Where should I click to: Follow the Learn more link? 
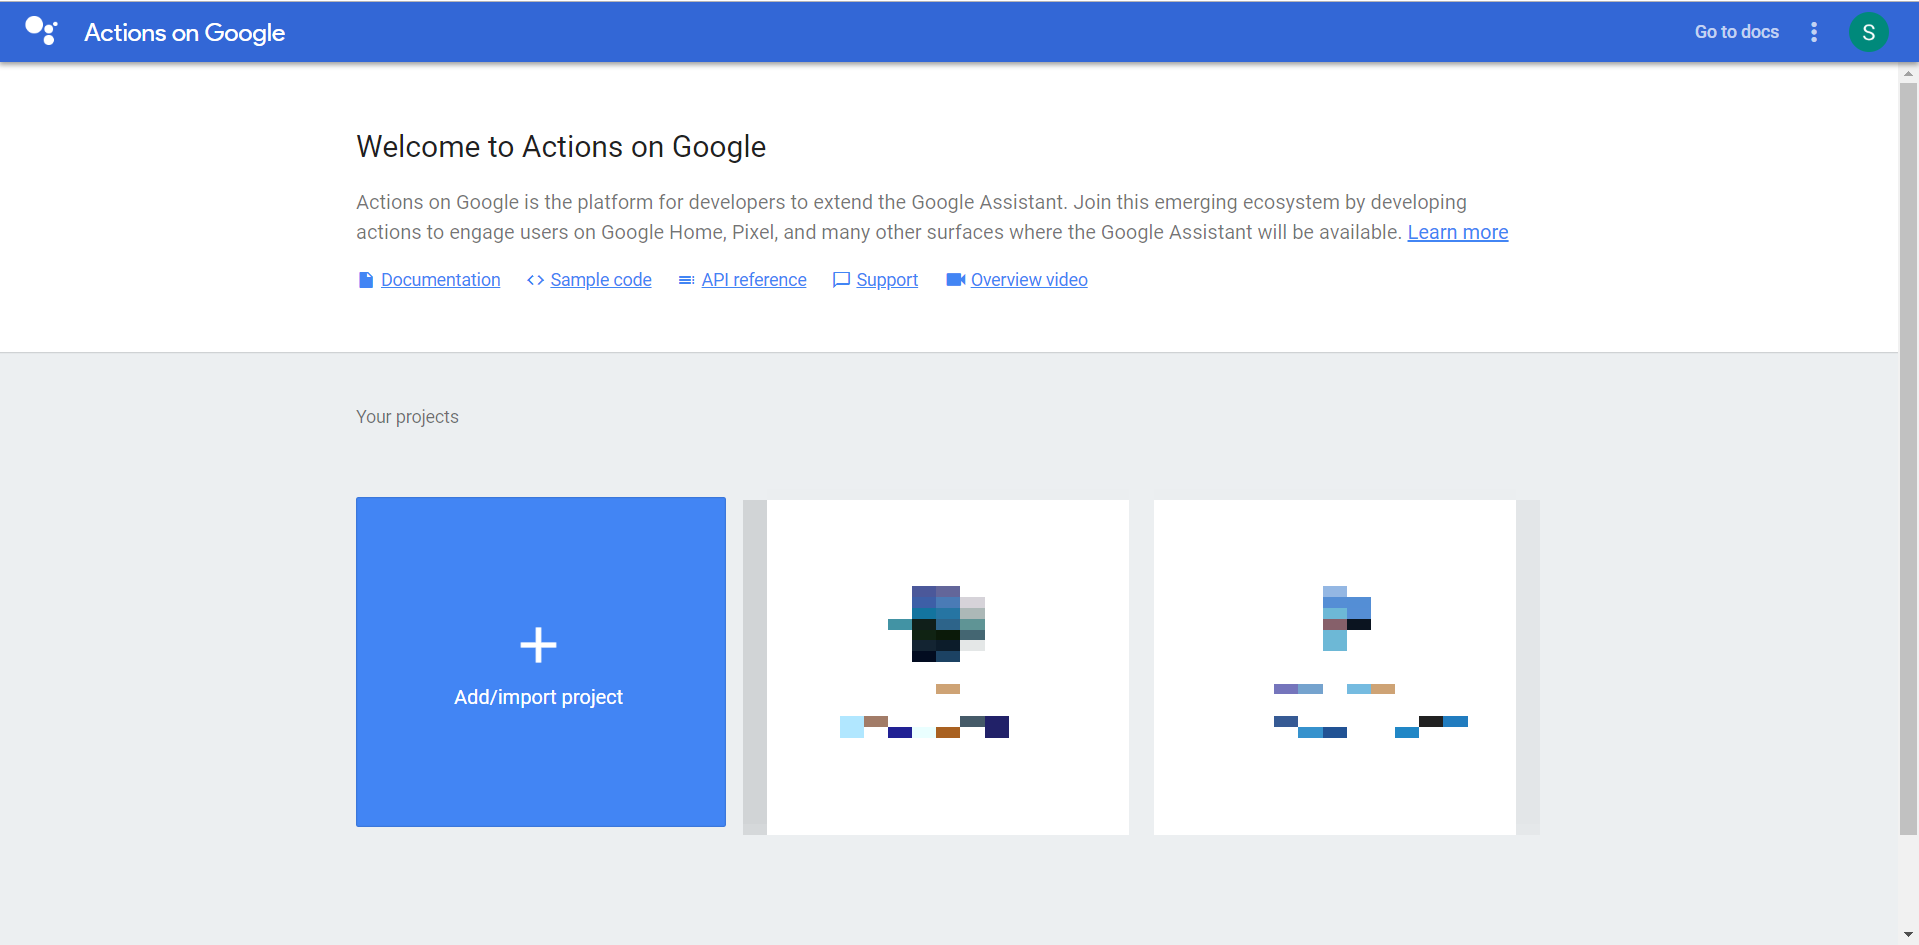tap(1457, 232)
